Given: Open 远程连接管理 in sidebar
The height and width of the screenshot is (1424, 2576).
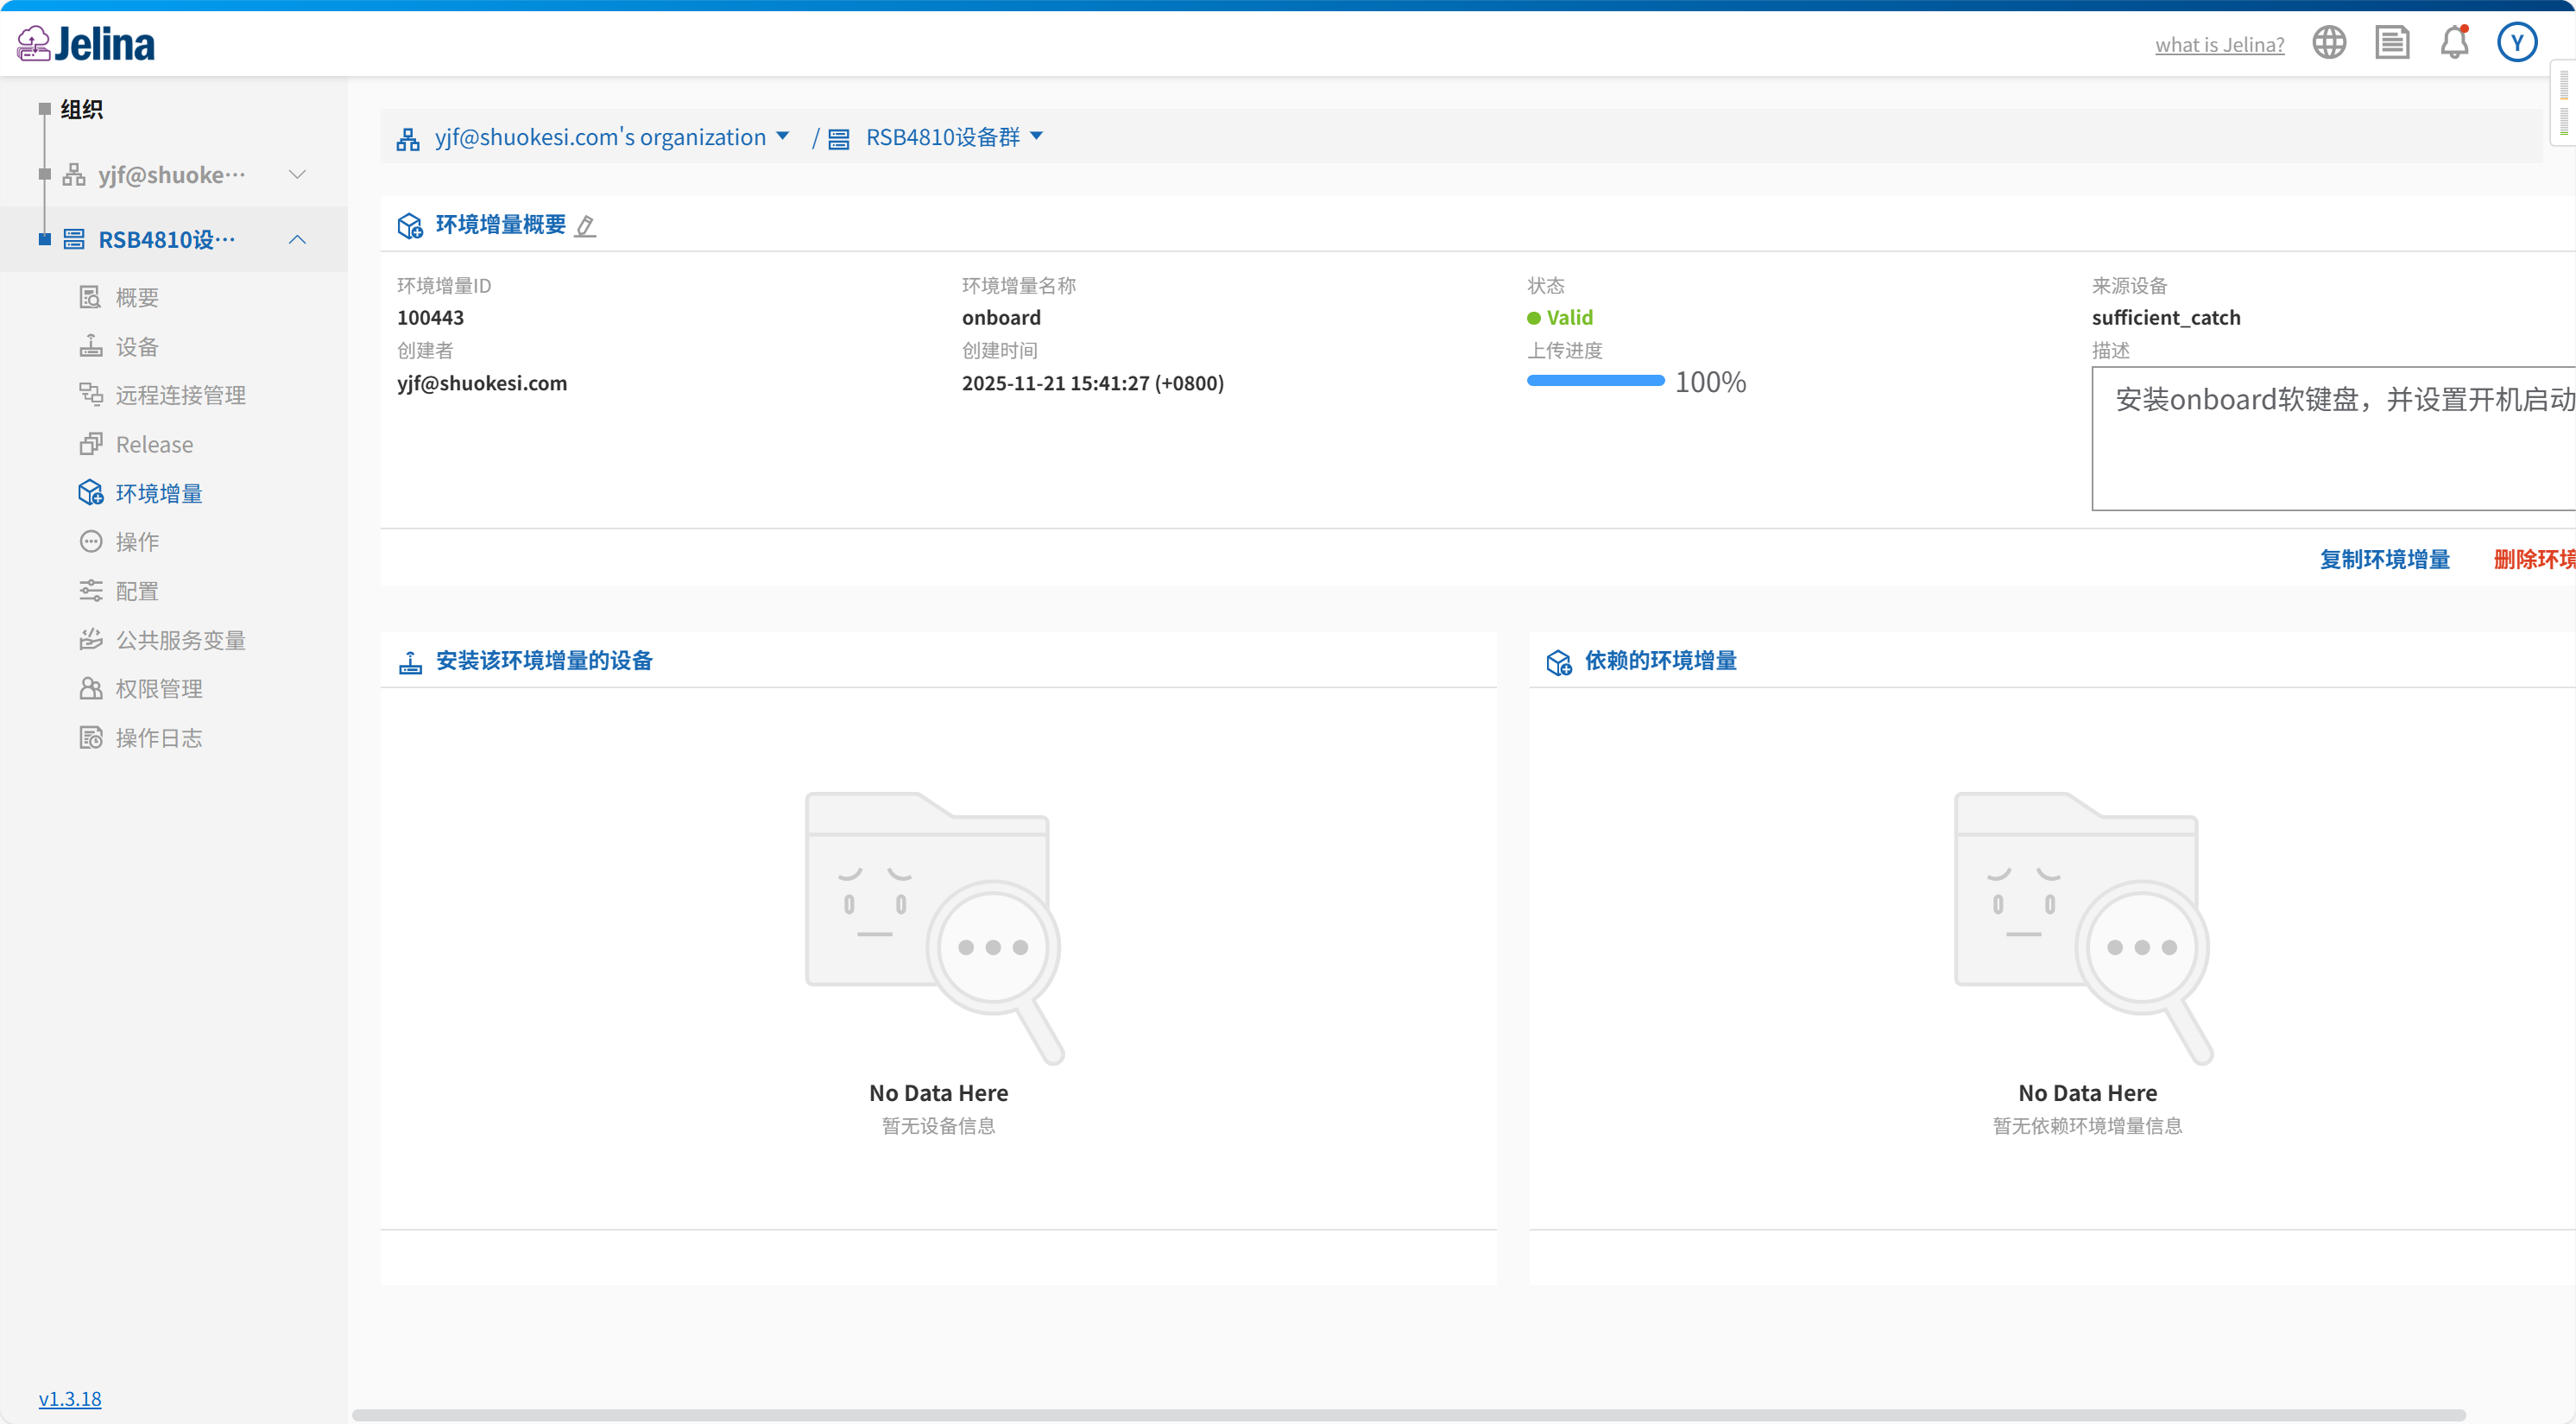Looking at the screenshot, I should tap(180, 396).
